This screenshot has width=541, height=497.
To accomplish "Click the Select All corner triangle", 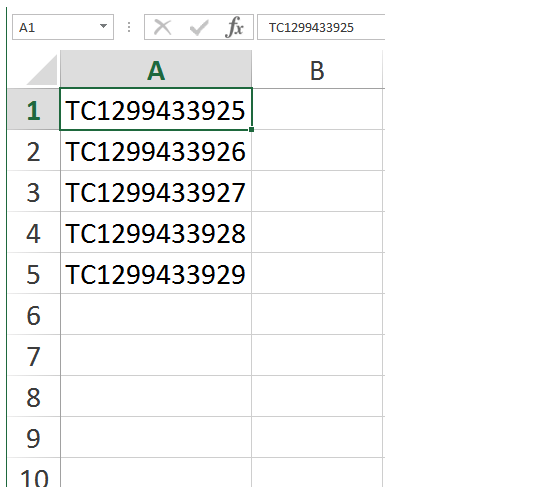I will pos(42,70).
